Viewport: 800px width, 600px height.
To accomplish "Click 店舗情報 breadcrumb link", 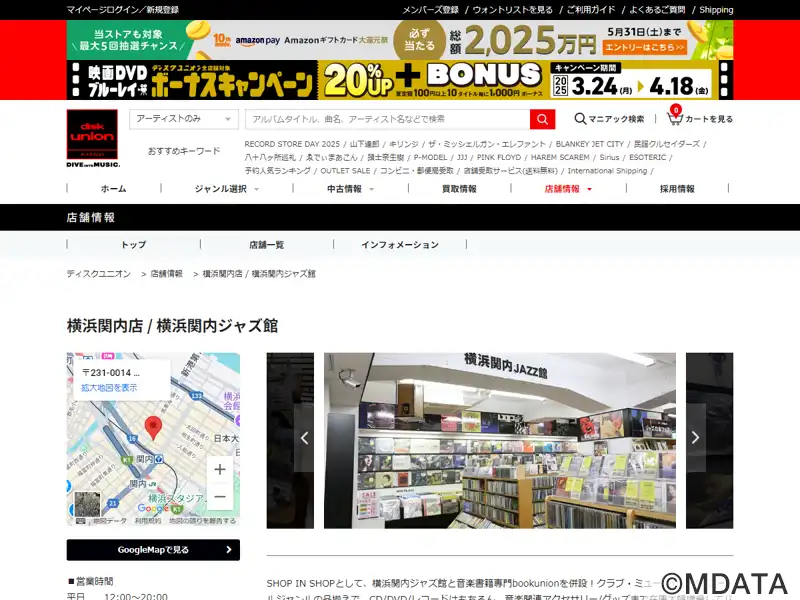I will pos(166,274).
